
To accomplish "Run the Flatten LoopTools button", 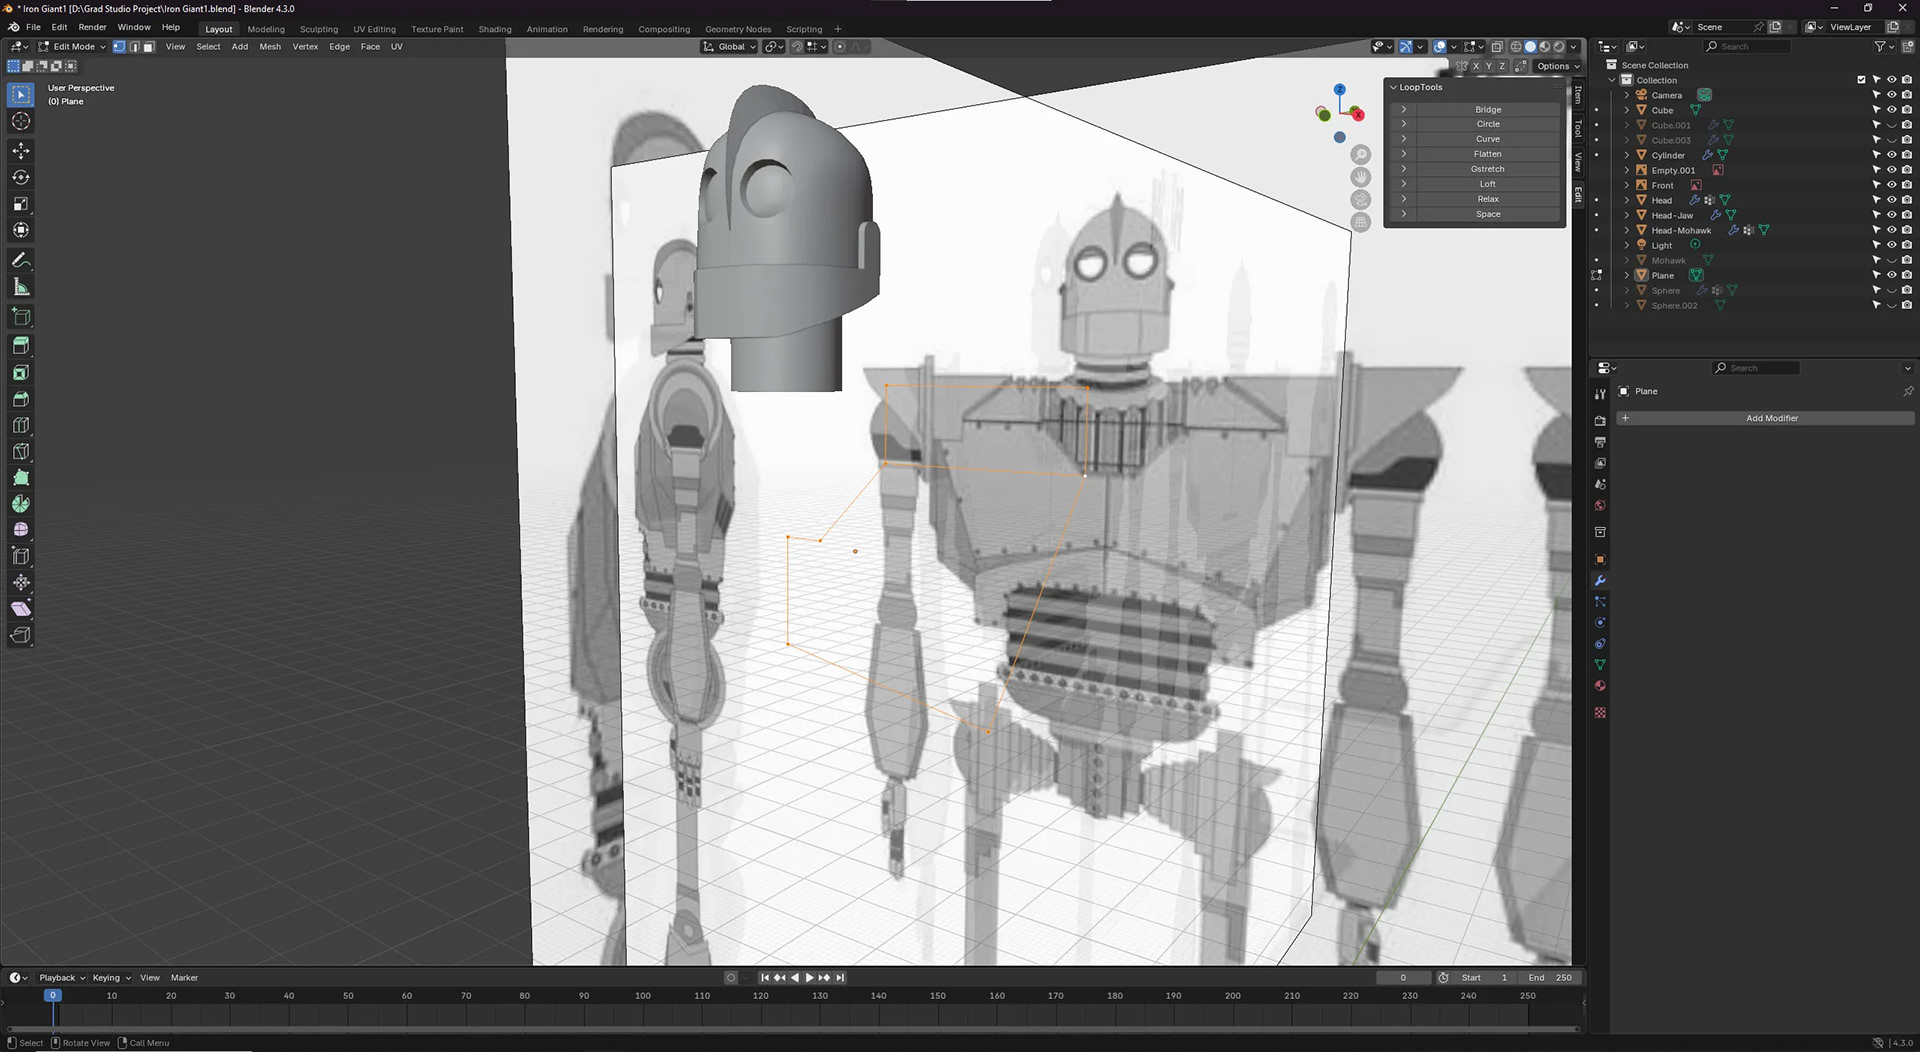I will pyautogui.click(x=1488, y=154).
